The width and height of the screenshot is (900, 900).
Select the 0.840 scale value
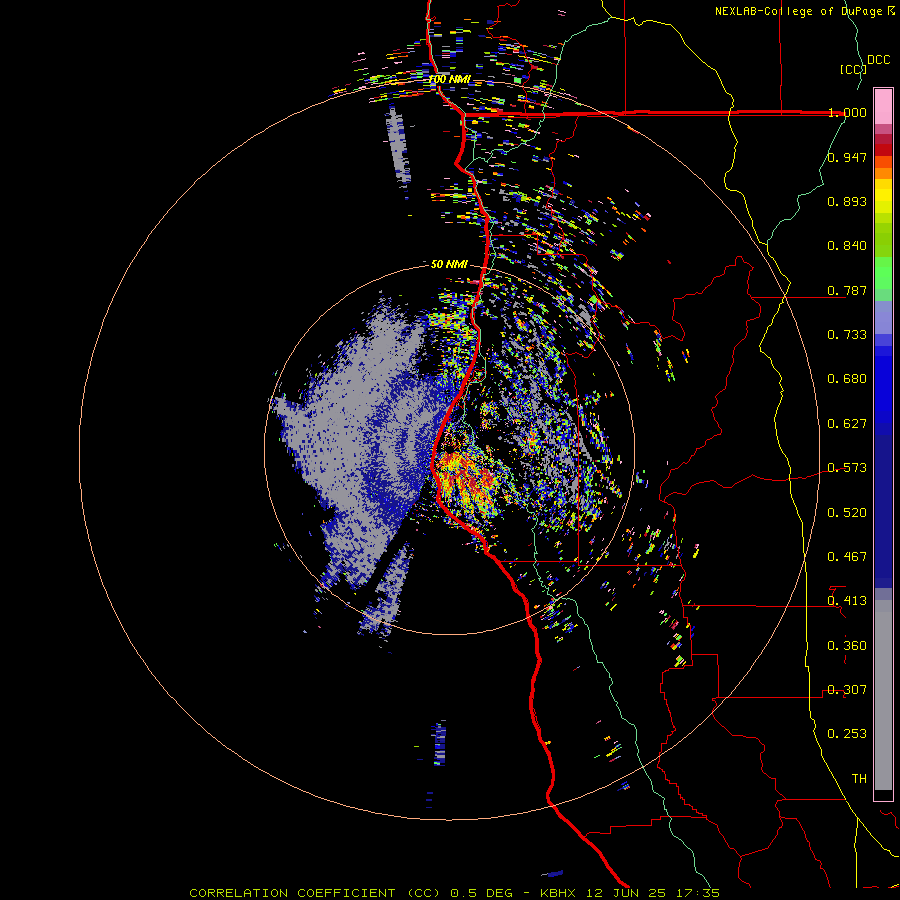(847, 246)
